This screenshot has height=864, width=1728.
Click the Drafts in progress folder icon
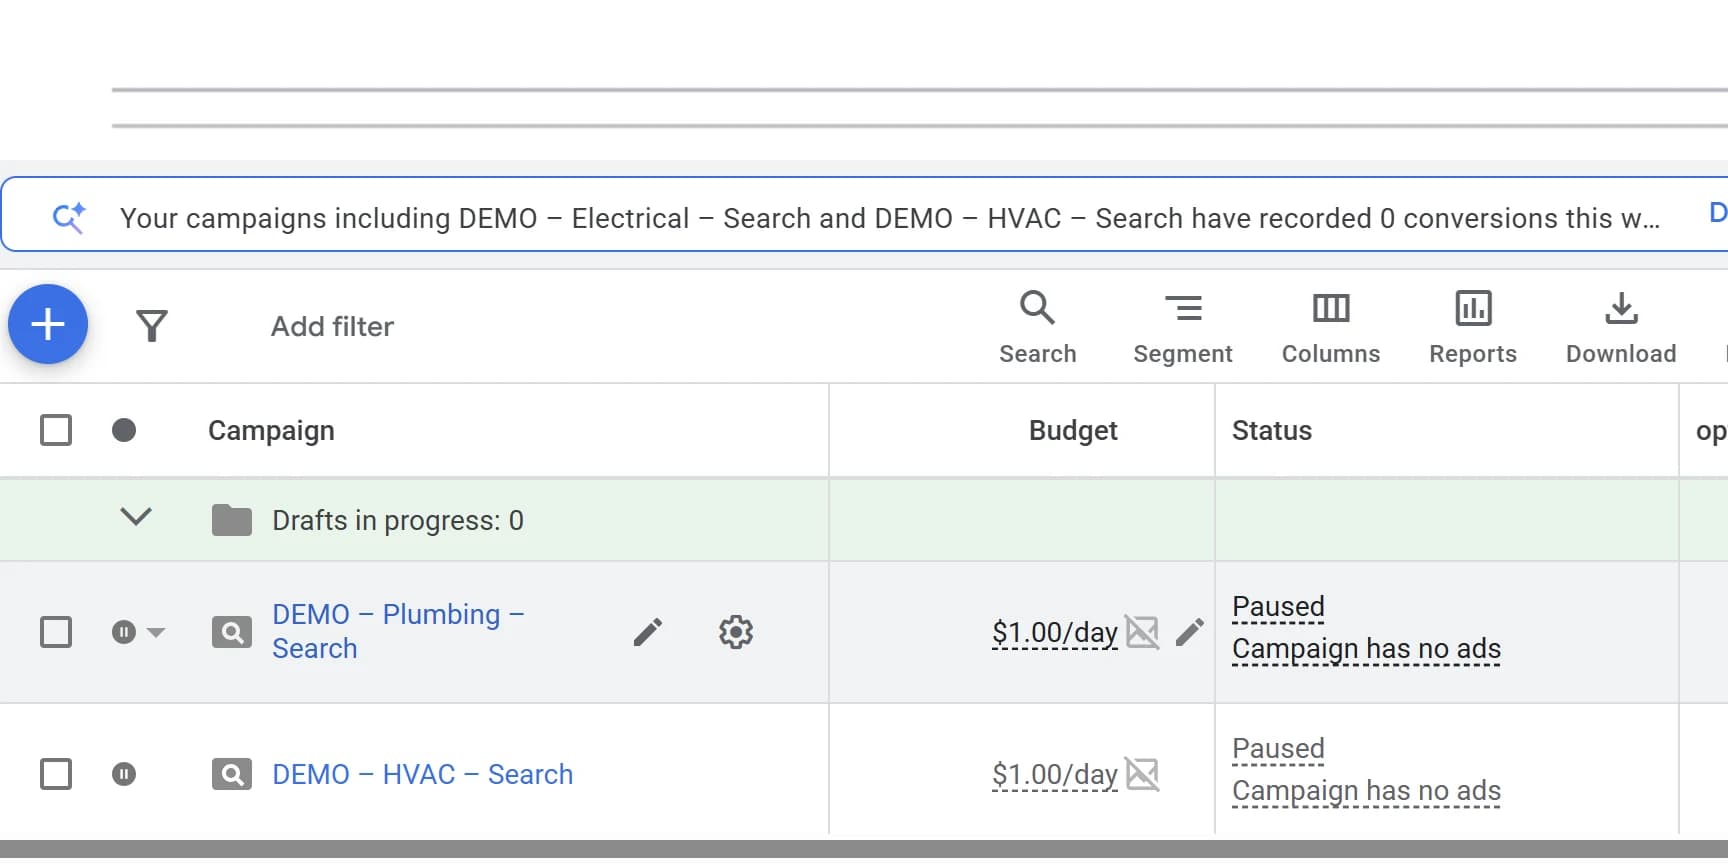(232, 520)
